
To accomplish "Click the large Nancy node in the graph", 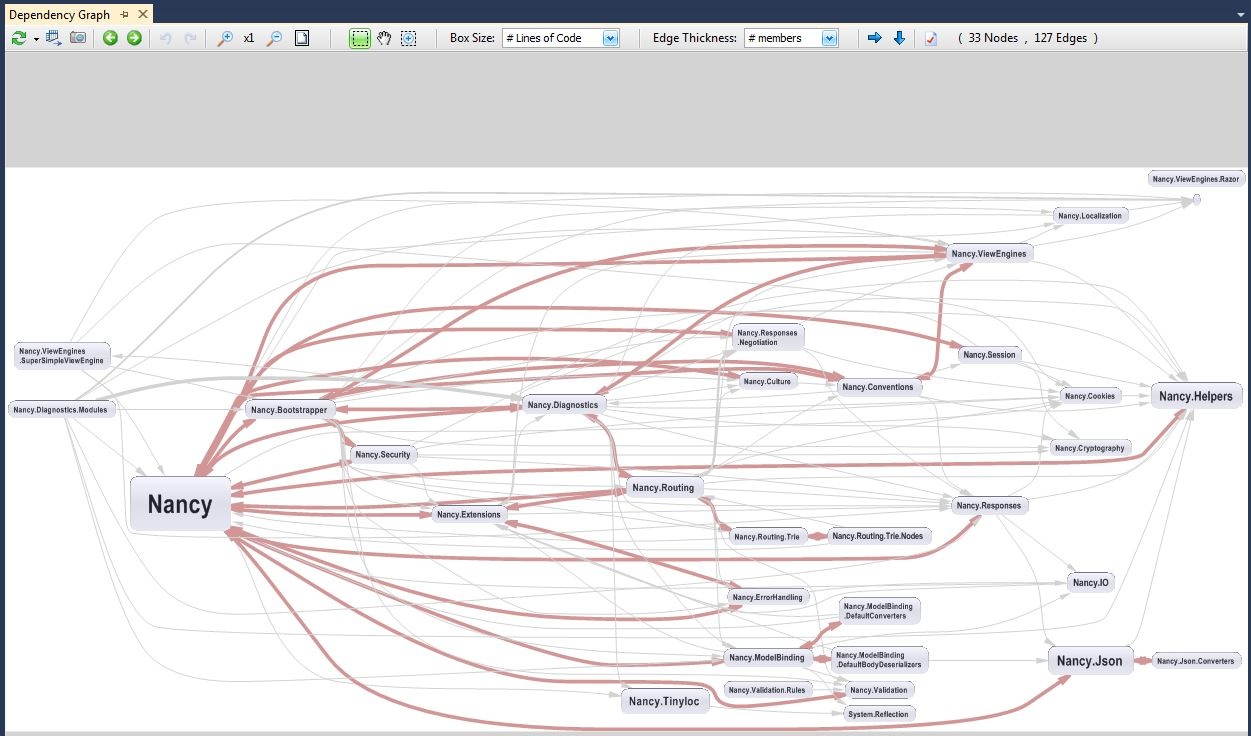I will click(x=179, y=504).
